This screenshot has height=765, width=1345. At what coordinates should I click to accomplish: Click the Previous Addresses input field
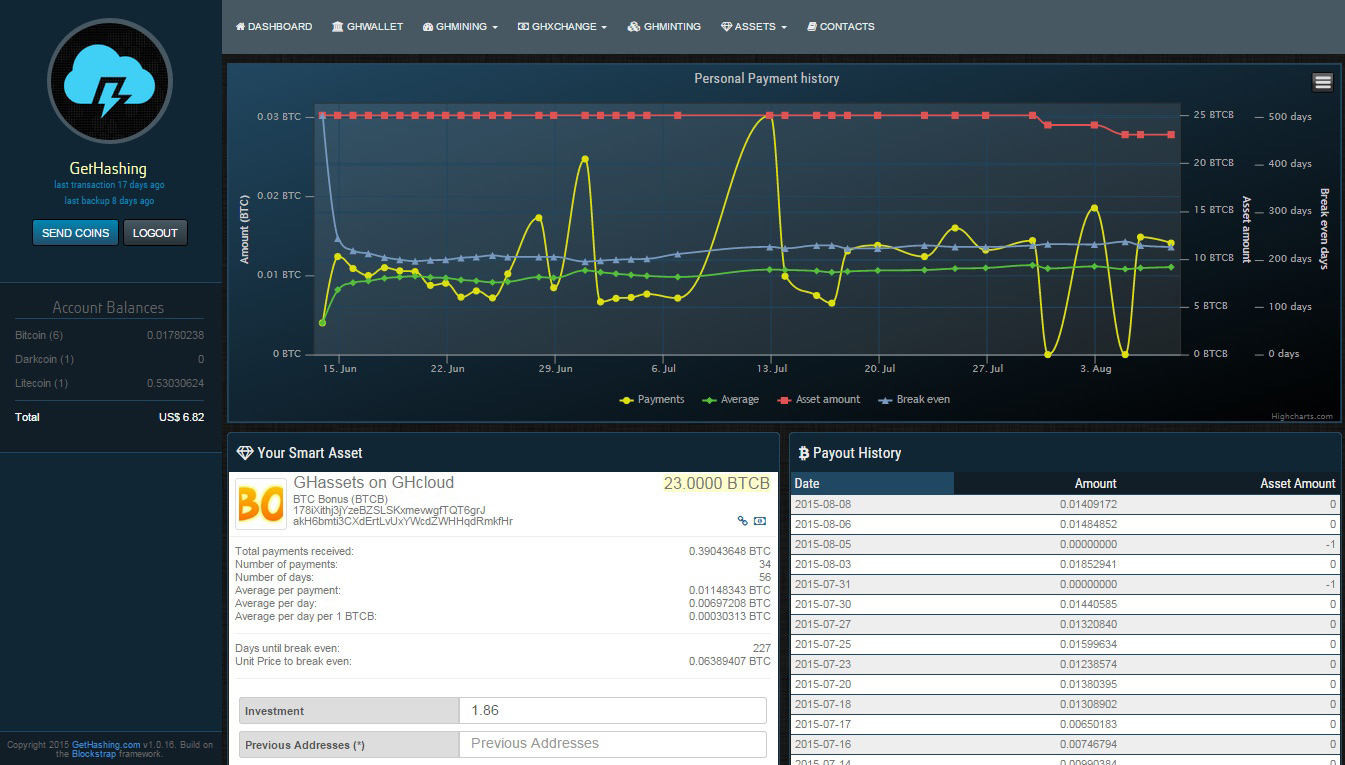(x=612, y=744)
